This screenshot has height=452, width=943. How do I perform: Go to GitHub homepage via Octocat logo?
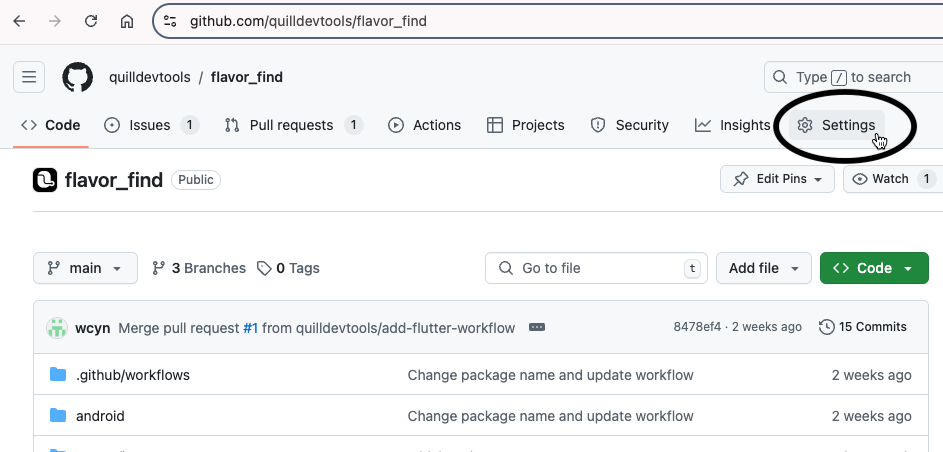[78, 77]
